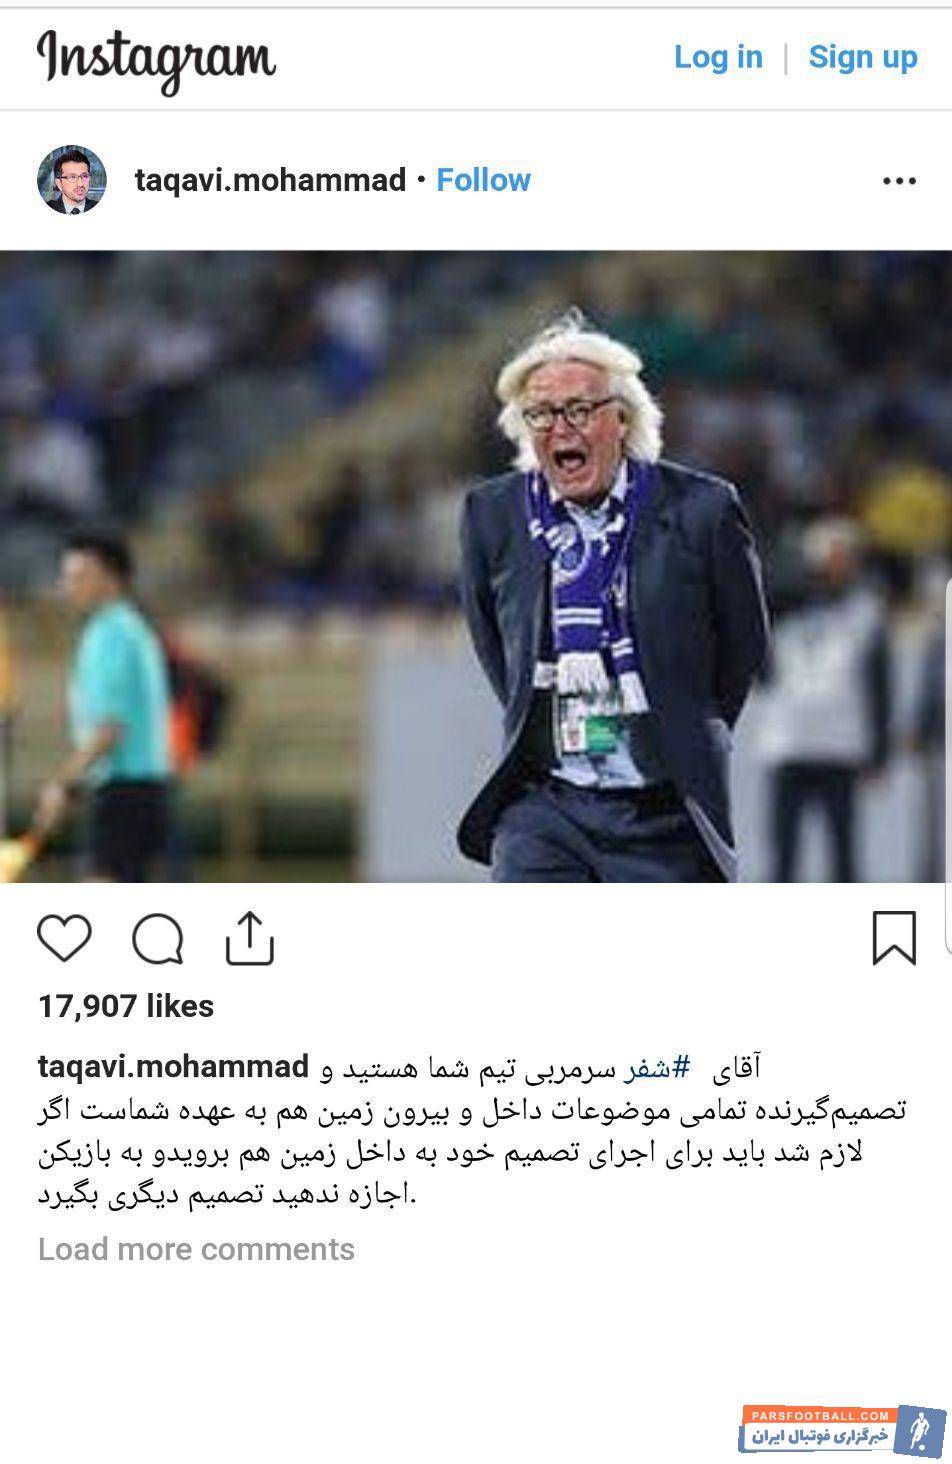This screenshot has width=952, height=1464.
Task: Expand Load more comments
Action: [x=196, y=1249]
